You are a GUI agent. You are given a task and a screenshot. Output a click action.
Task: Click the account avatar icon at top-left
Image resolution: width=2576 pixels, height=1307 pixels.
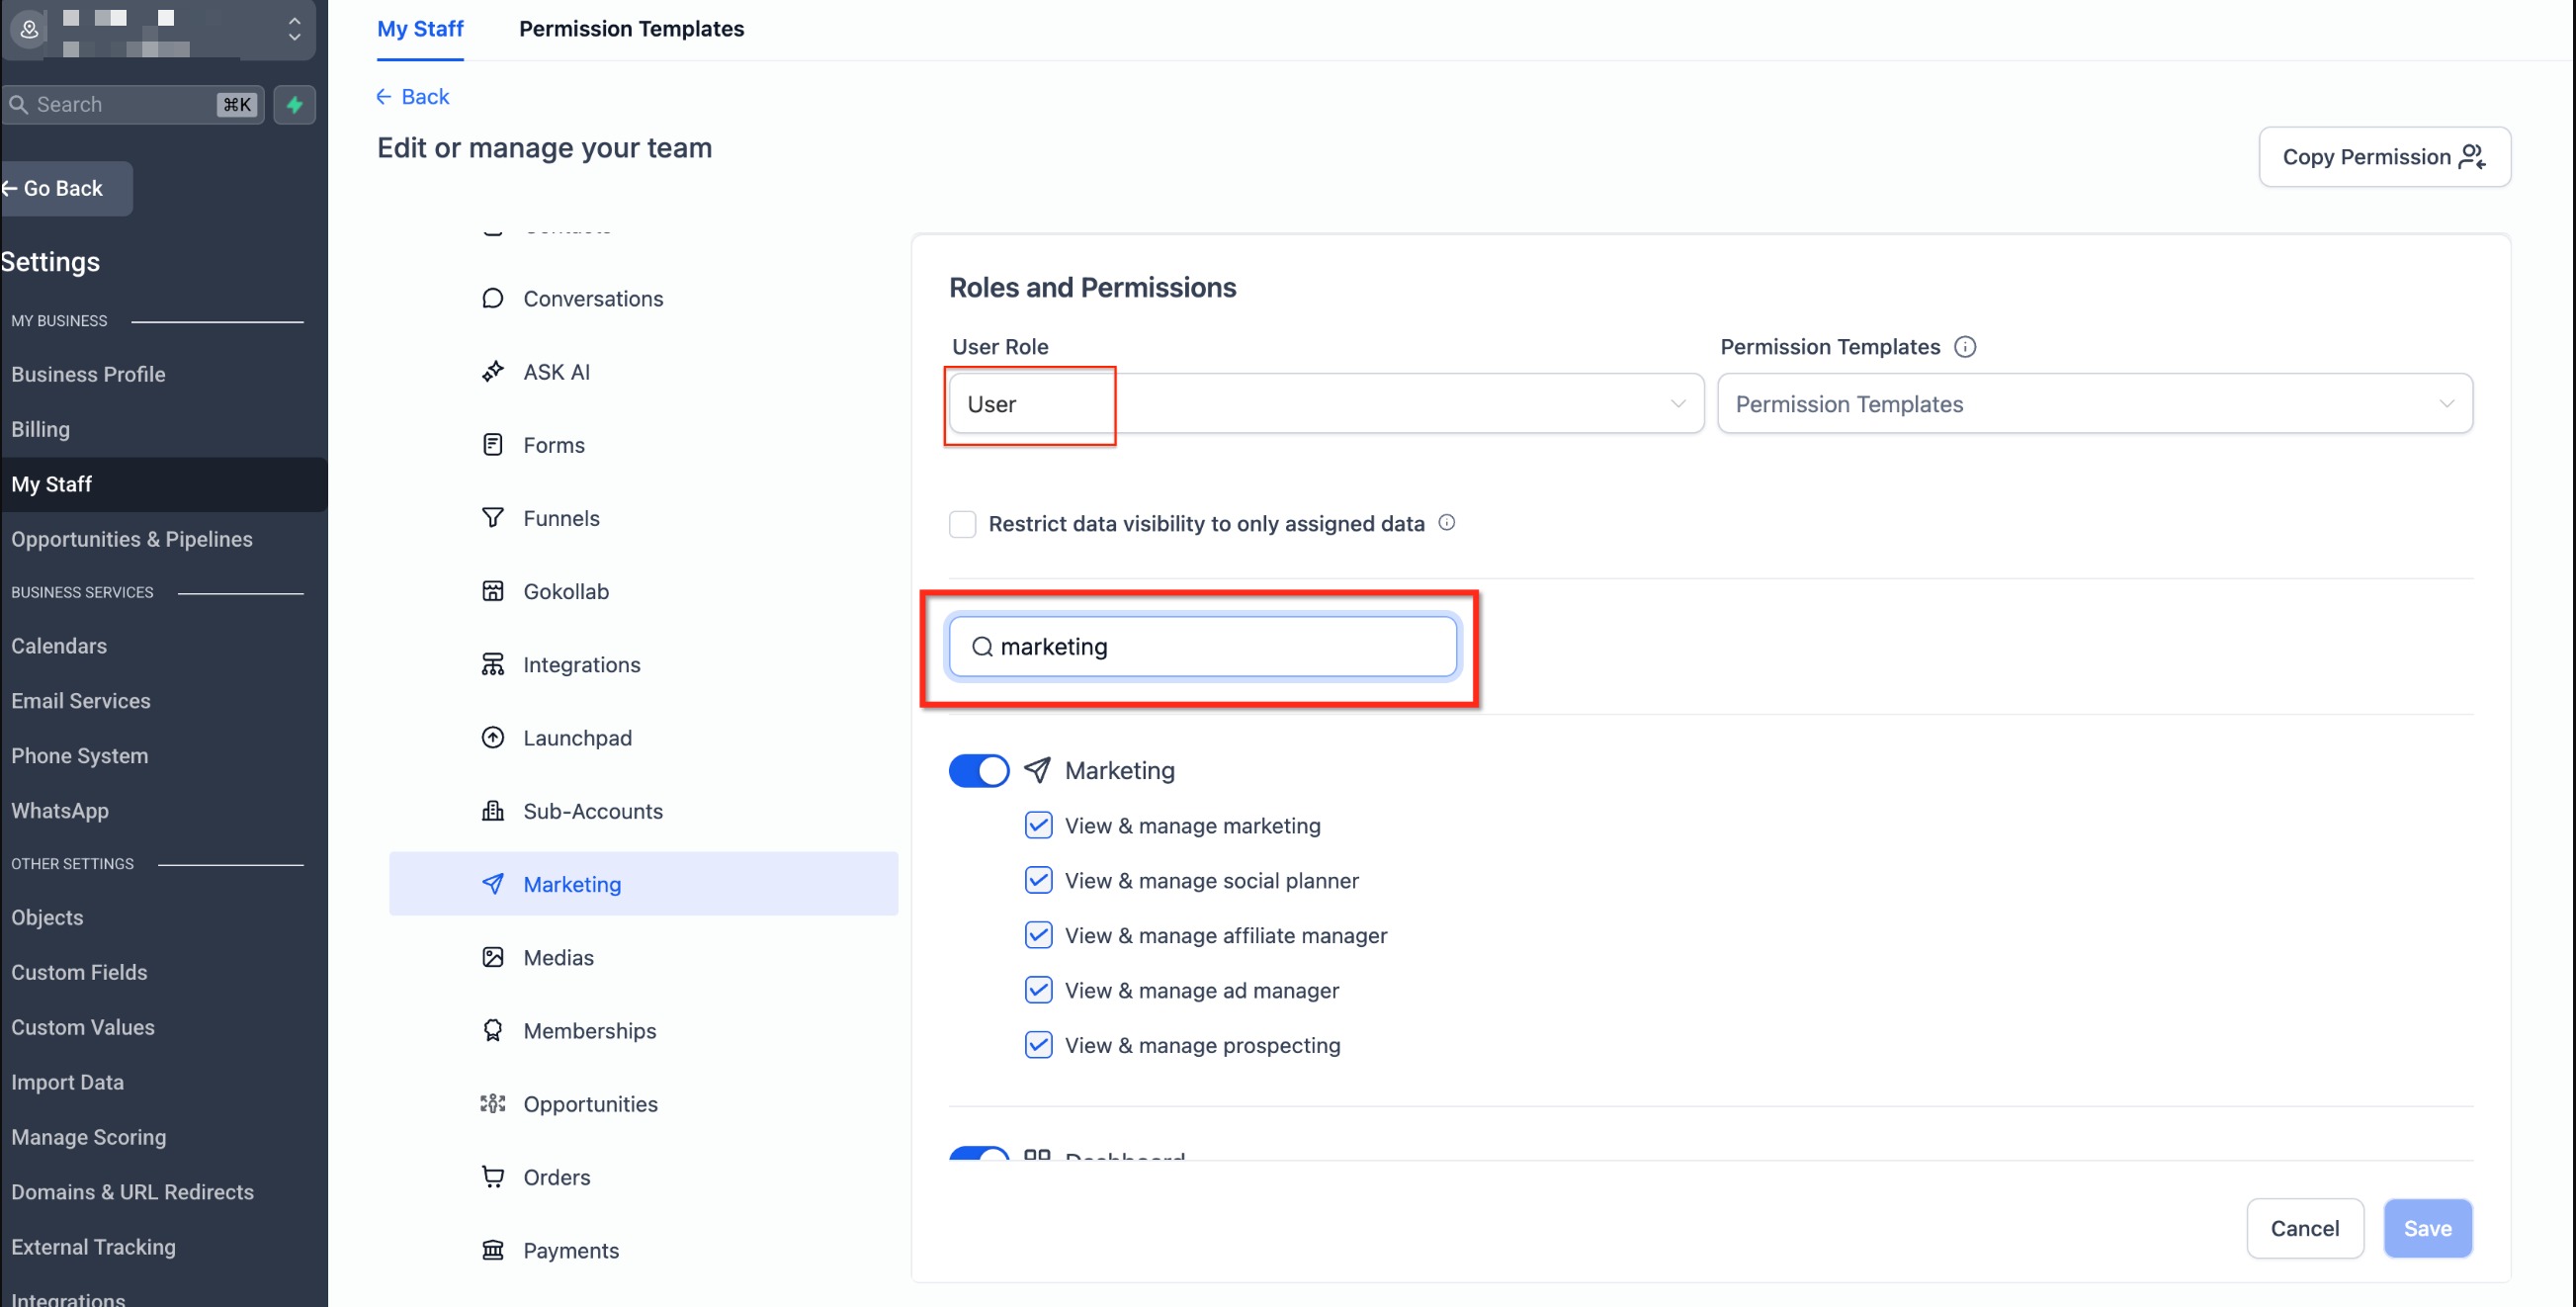coord(29,30)
